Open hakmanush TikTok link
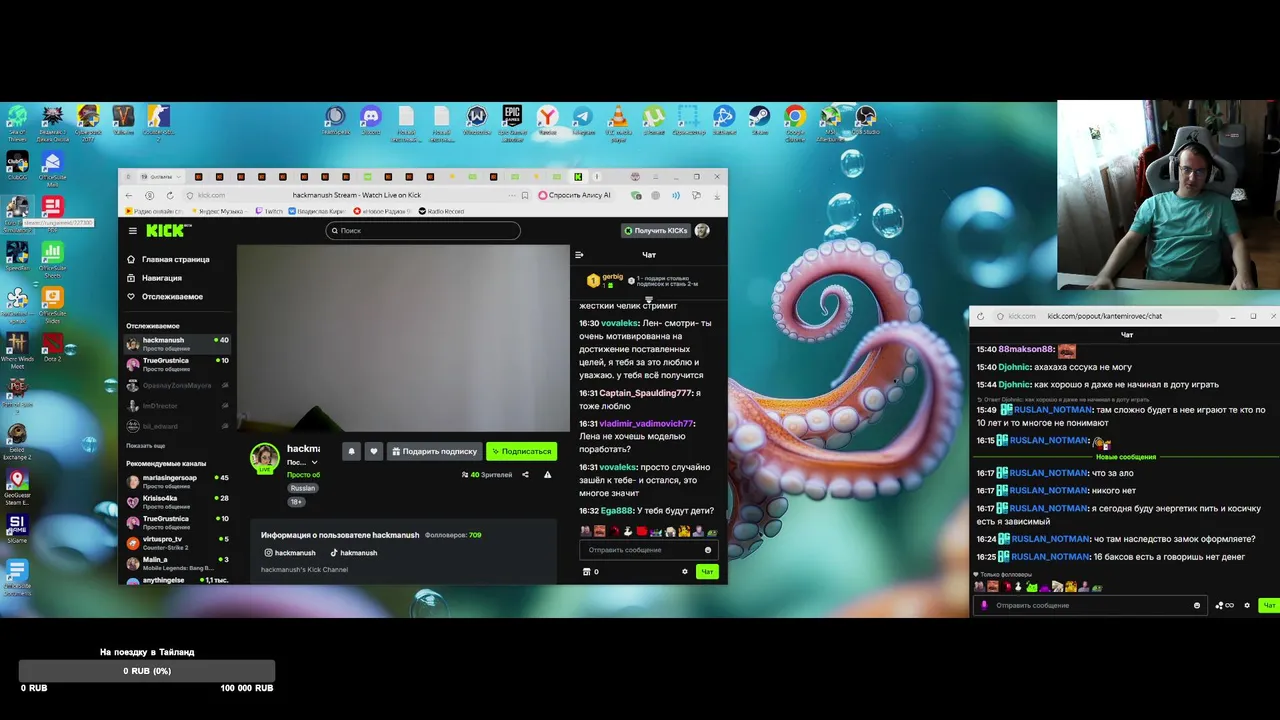Image resolution: width=1280 pixels, height=720 pixels. [x=354, y=553]
